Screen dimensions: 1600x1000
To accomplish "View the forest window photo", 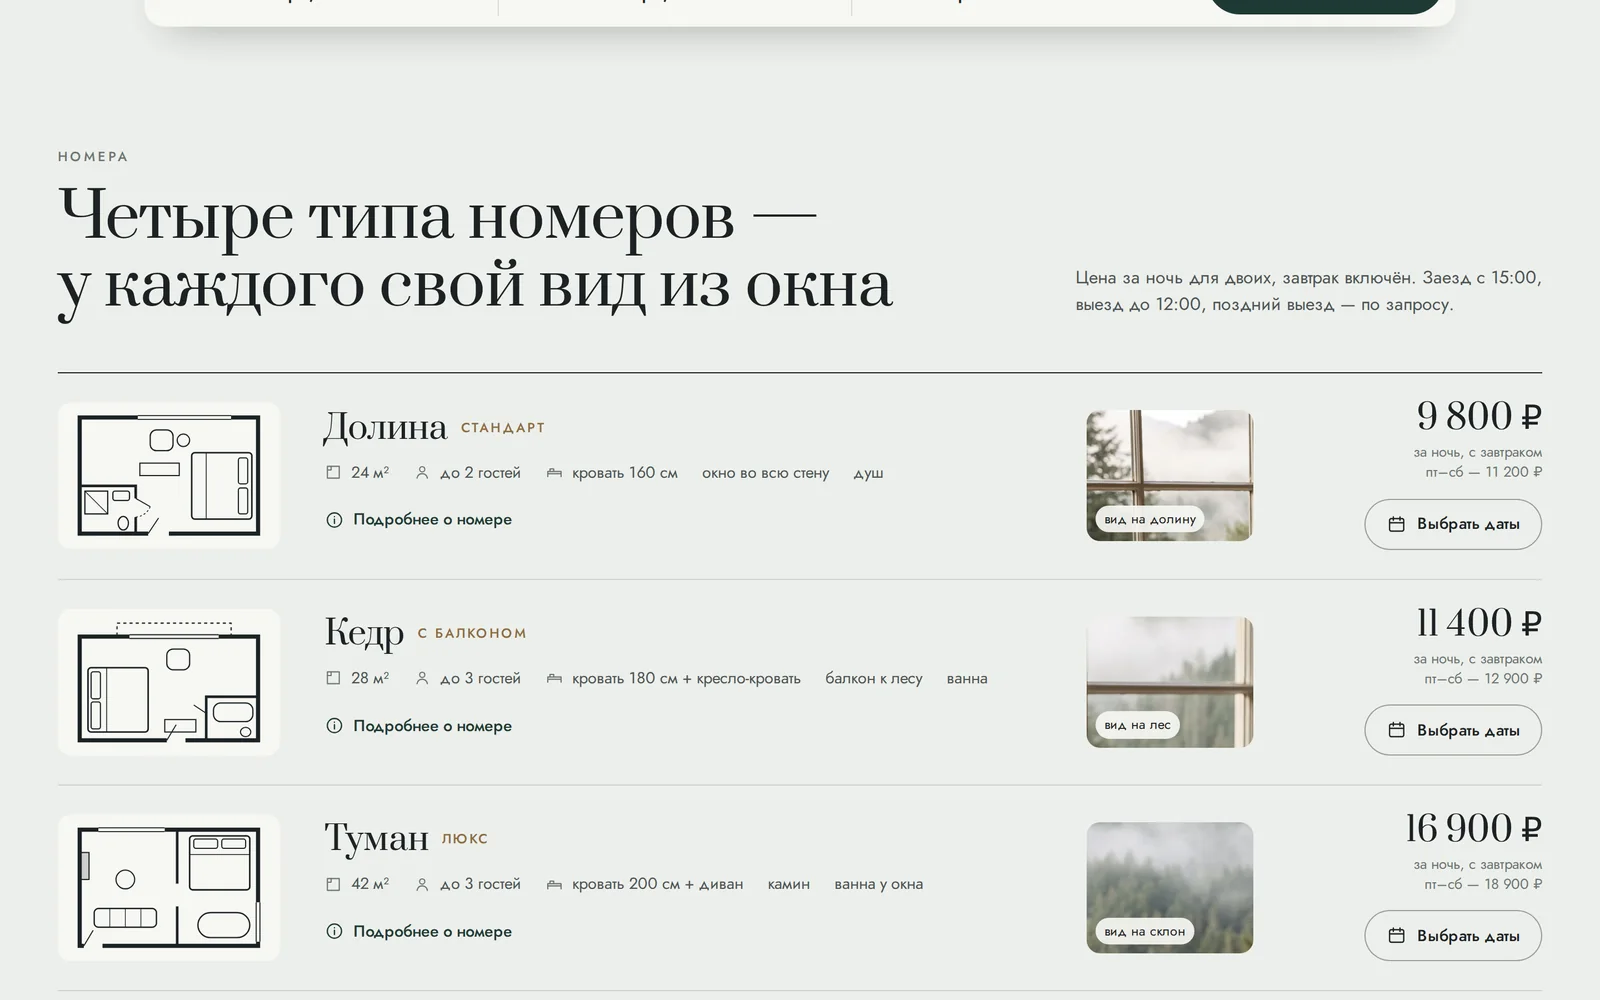I will pyautogui.click(x=1170, y=682).
